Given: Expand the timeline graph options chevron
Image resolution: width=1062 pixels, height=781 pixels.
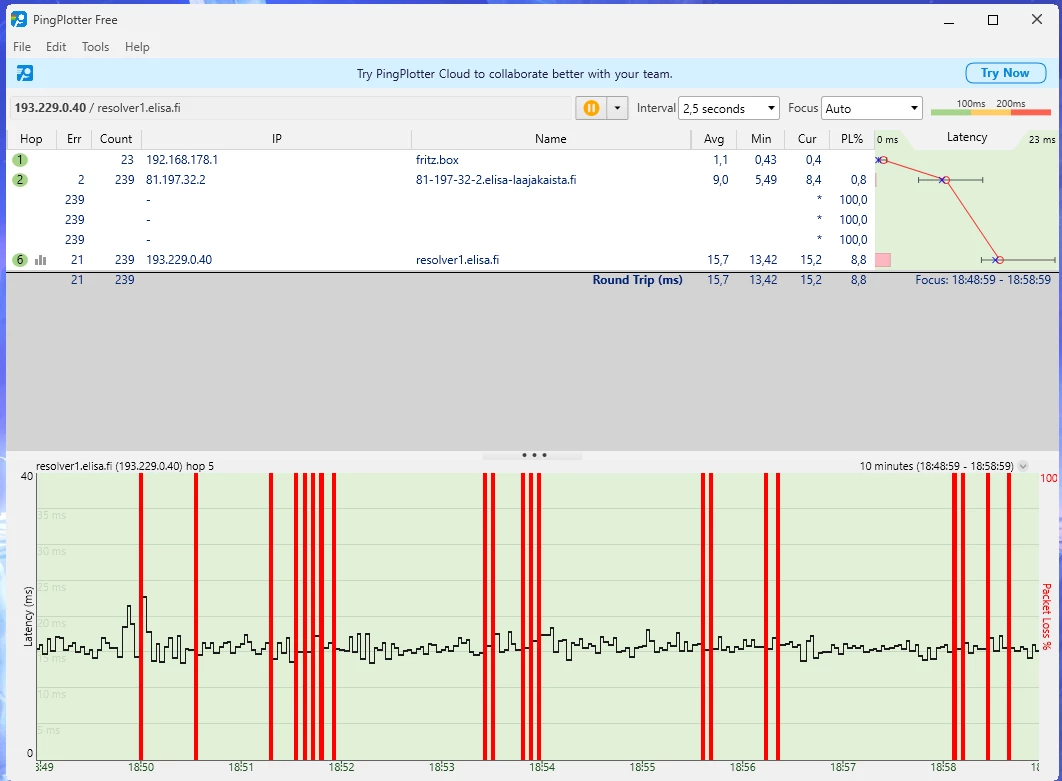Looking at the screenshot, I should [x=1023, y=466].
